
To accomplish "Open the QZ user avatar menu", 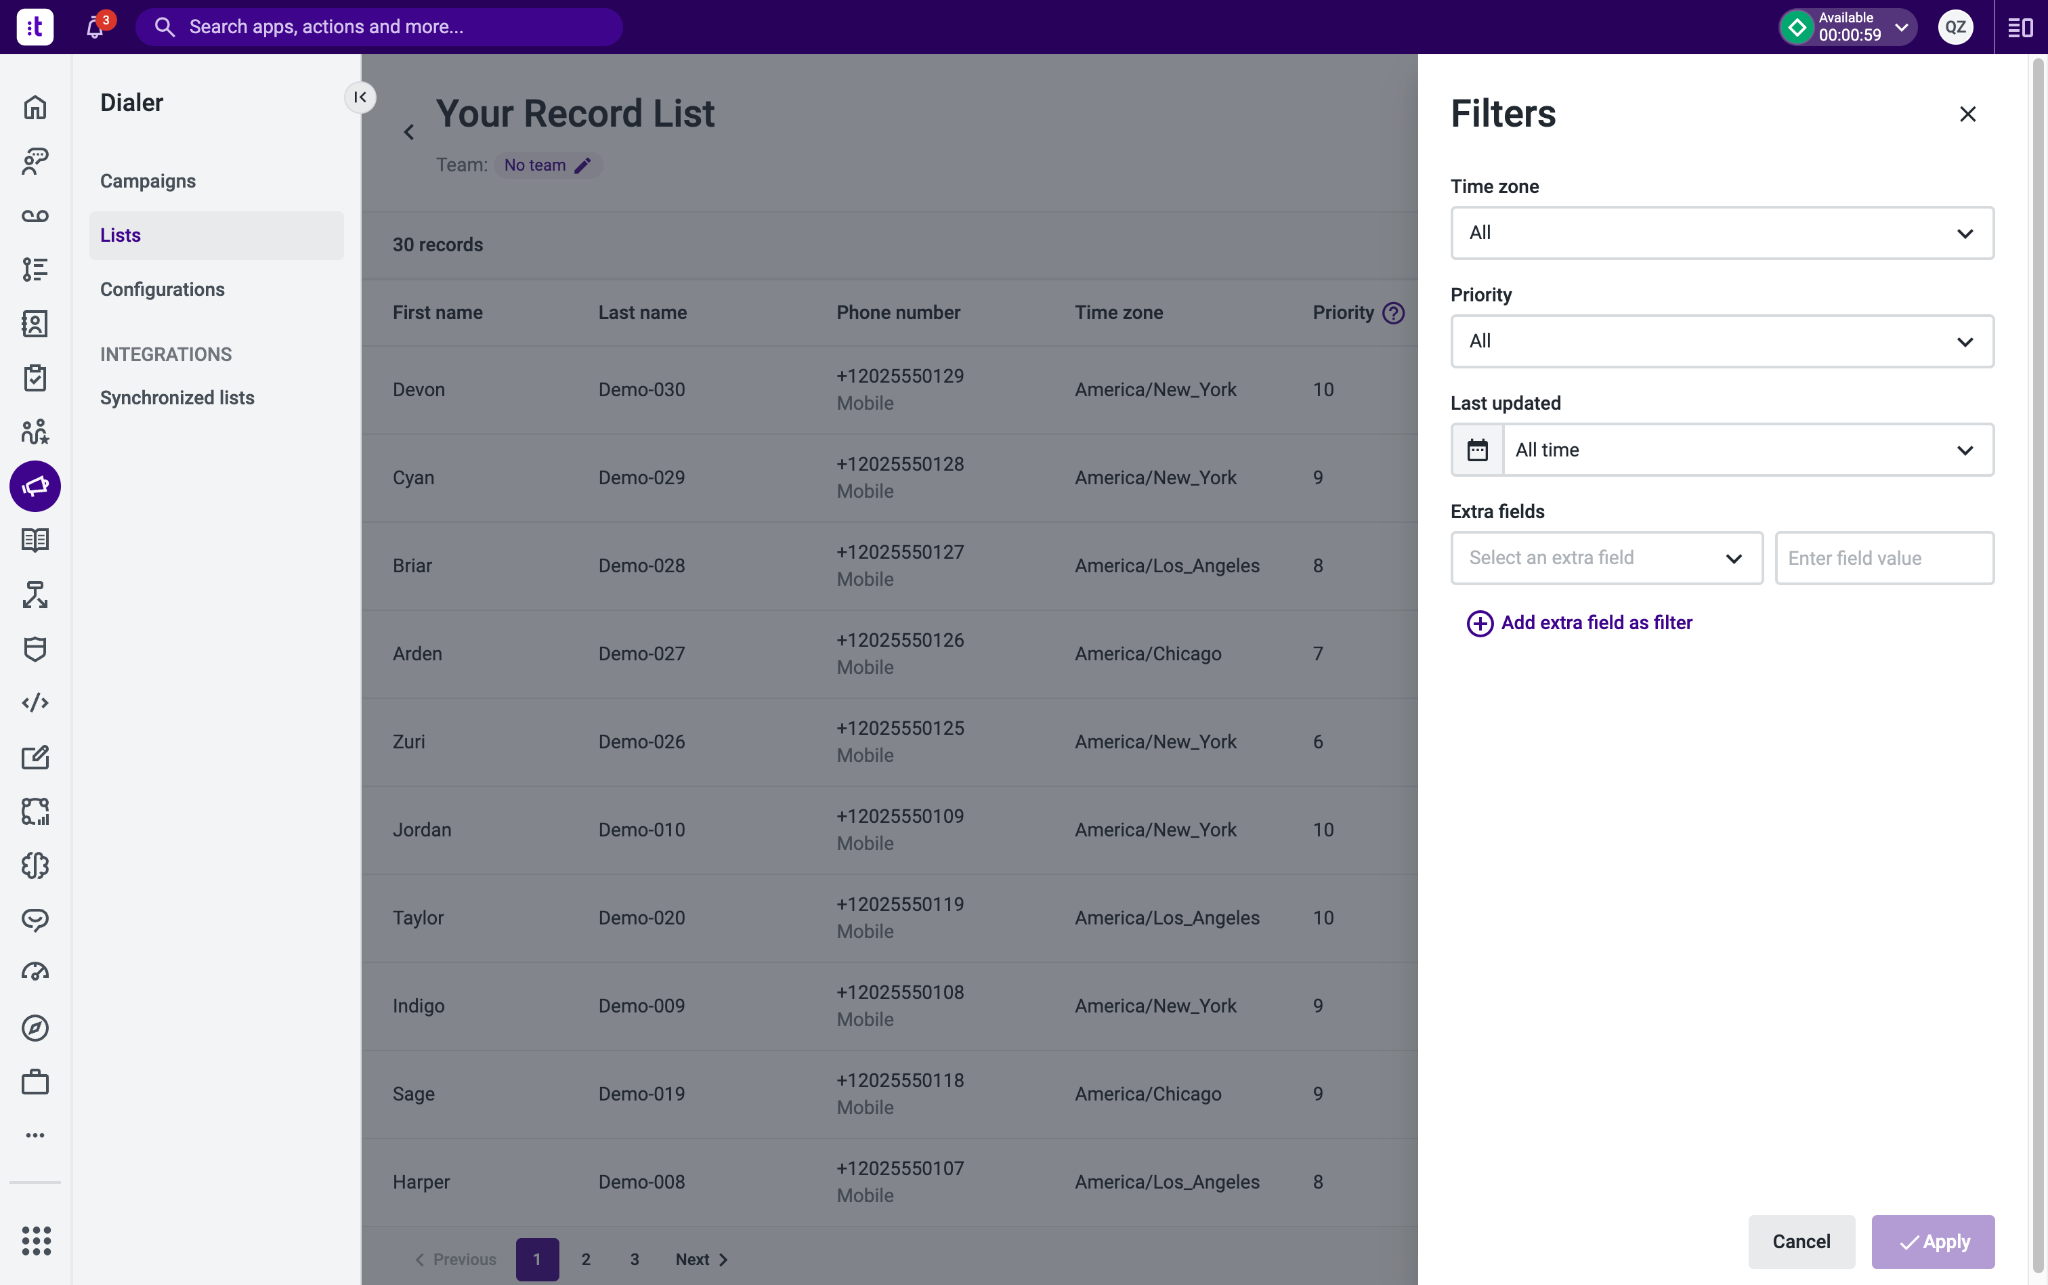I will click(x=1955, y=27).
